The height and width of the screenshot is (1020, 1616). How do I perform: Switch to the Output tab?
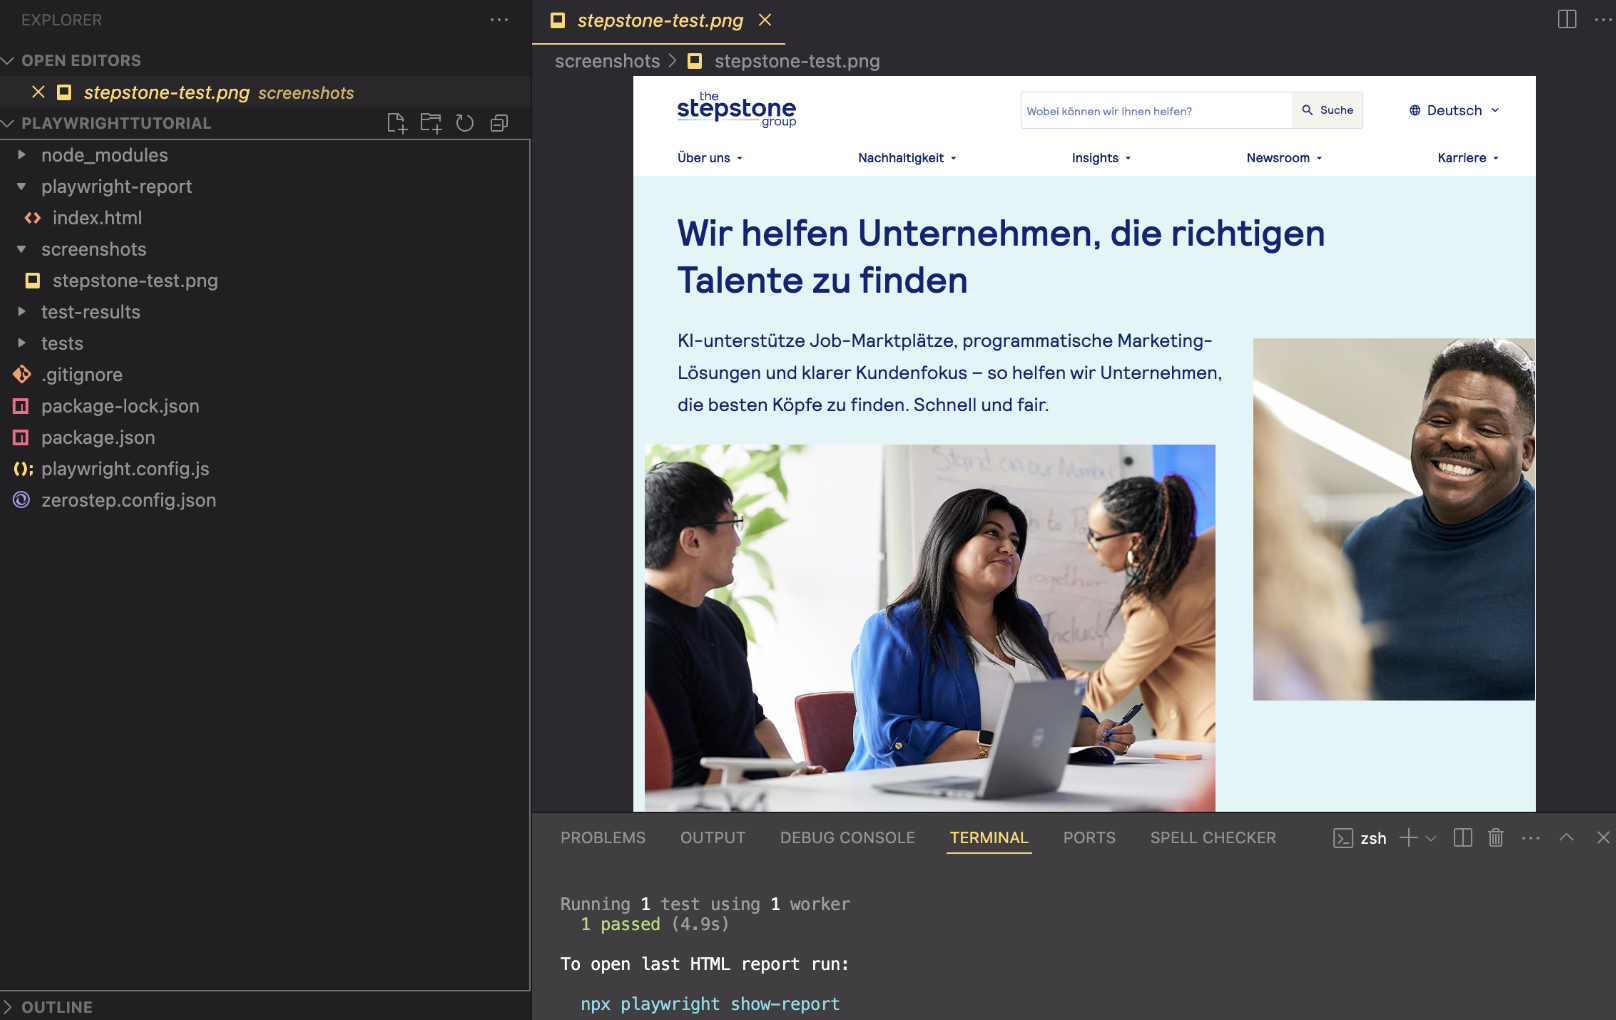point(713,838)
